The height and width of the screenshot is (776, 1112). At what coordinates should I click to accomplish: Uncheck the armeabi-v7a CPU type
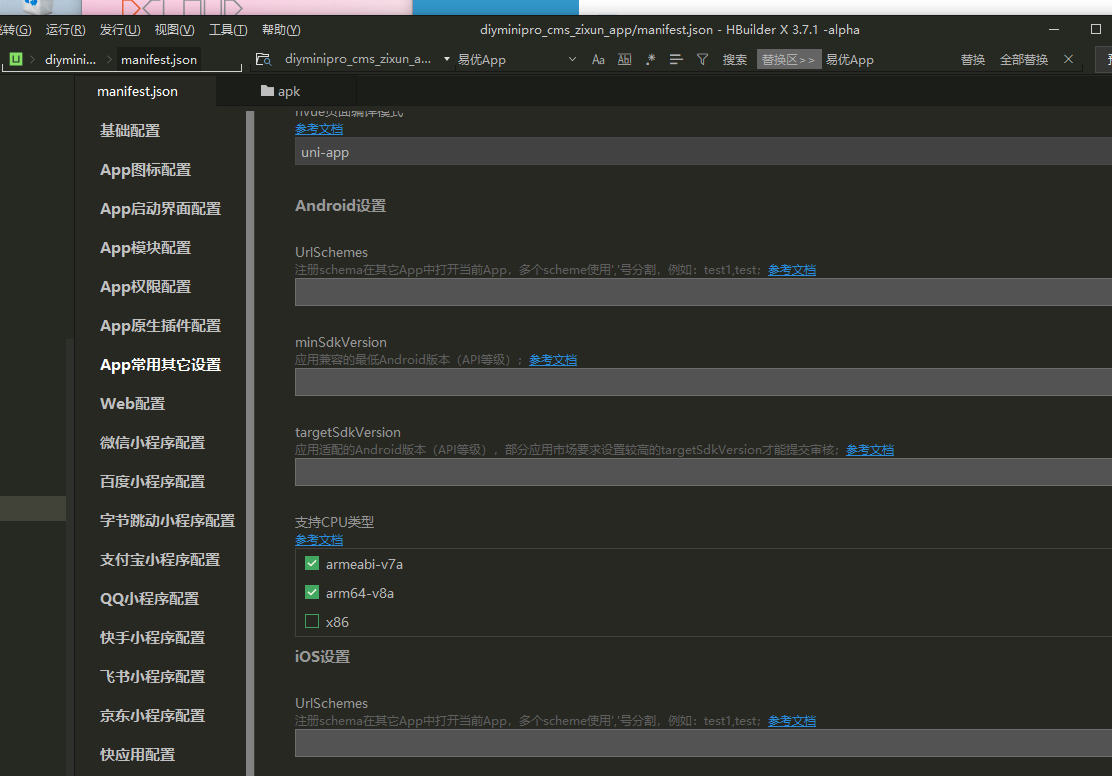pyautogui.click(x=312, y=564)
